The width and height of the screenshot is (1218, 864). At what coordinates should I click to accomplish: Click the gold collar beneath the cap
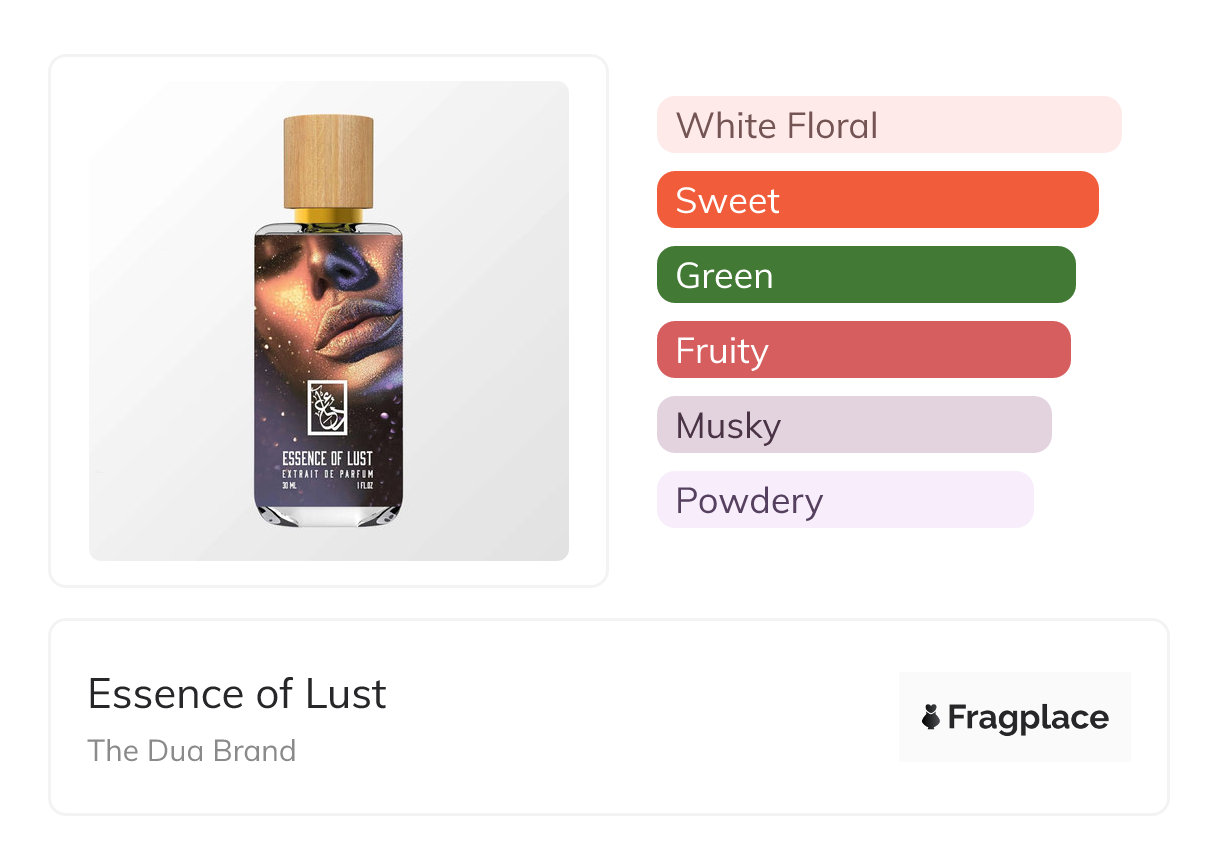pyautogui.click(x=328, y=217)
